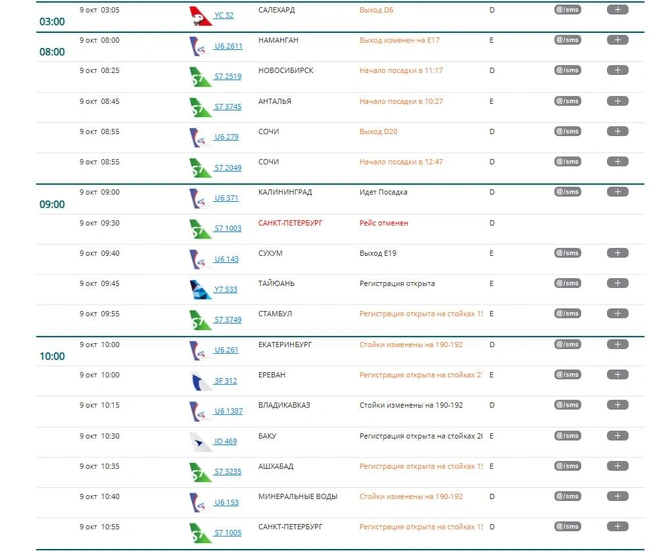Expand Екатеринбург flight details with plus

pos(618,344)
